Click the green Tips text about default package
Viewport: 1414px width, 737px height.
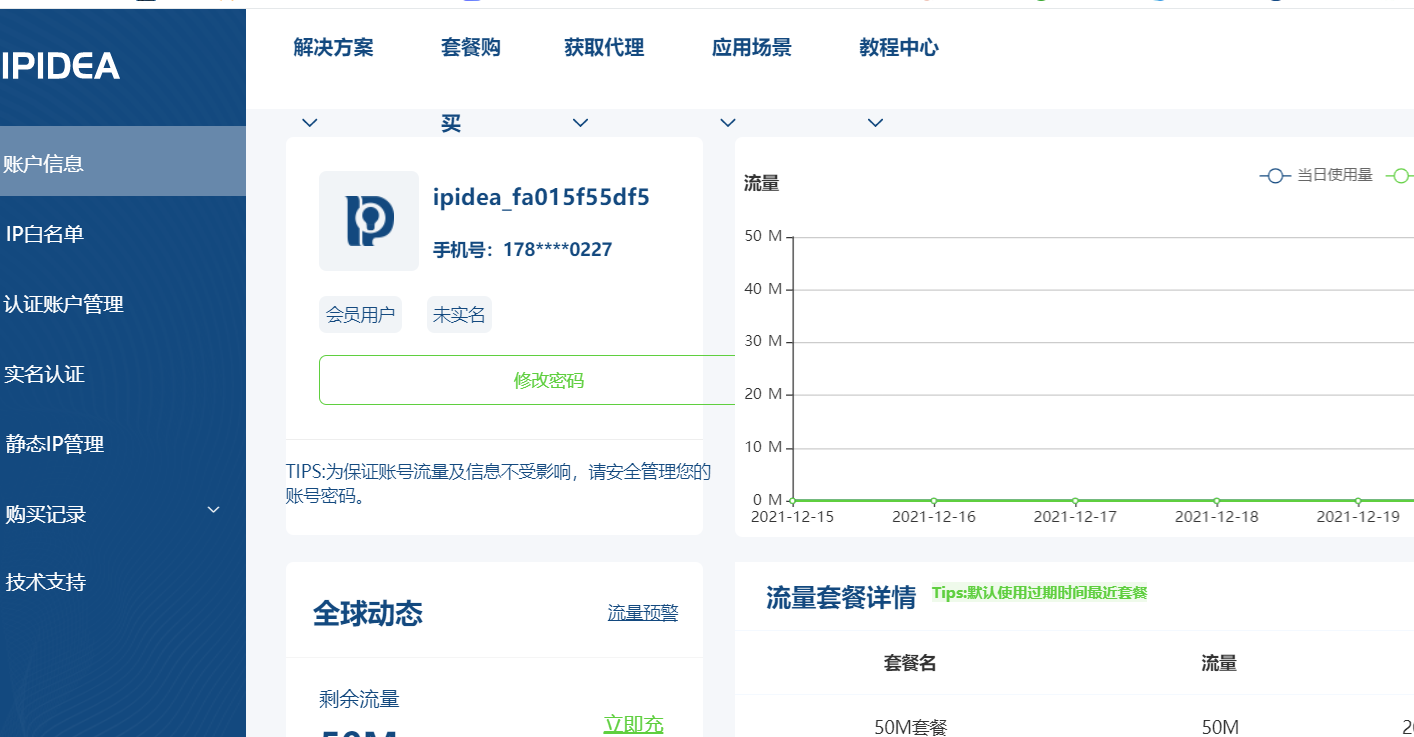click(x=1039, y=592)
